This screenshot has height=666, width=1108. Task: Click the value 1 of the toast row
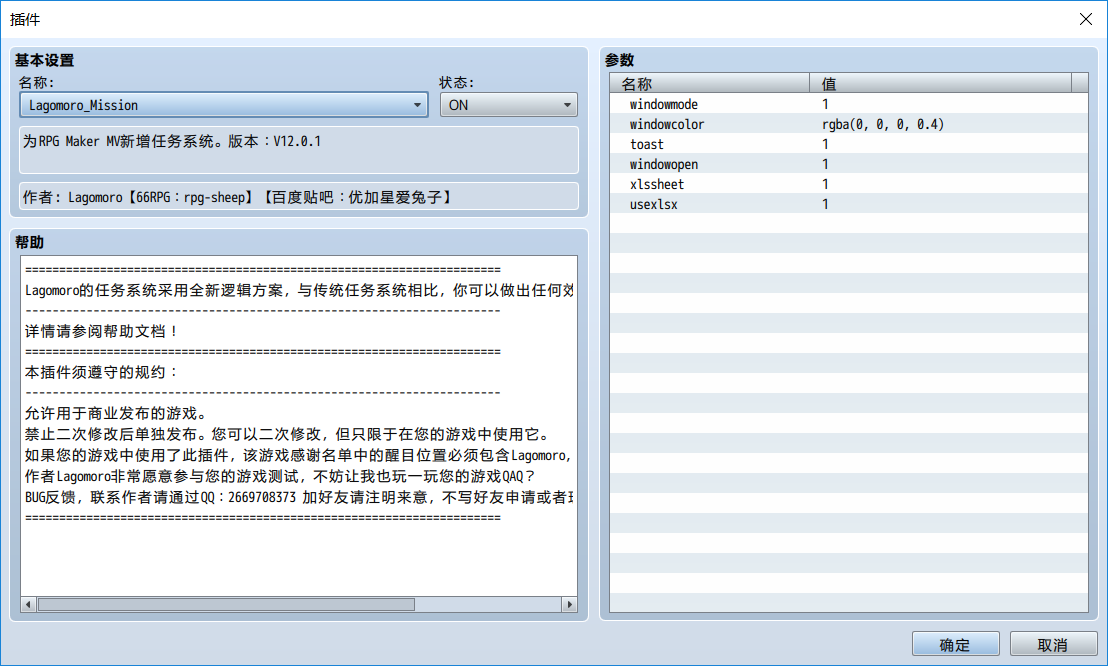coord(825,144)
